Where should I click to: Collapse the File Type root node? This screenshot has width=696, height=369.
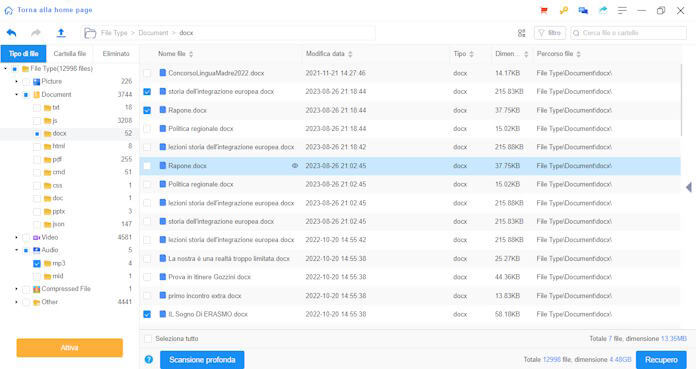click(x=5, y=69)
